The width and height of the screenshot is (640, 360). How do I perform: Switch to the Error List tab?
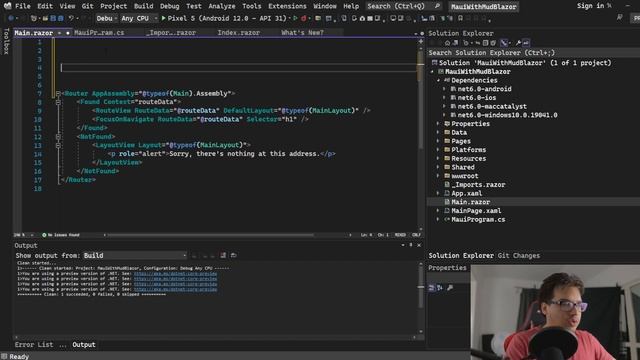[x=34, y=344]
